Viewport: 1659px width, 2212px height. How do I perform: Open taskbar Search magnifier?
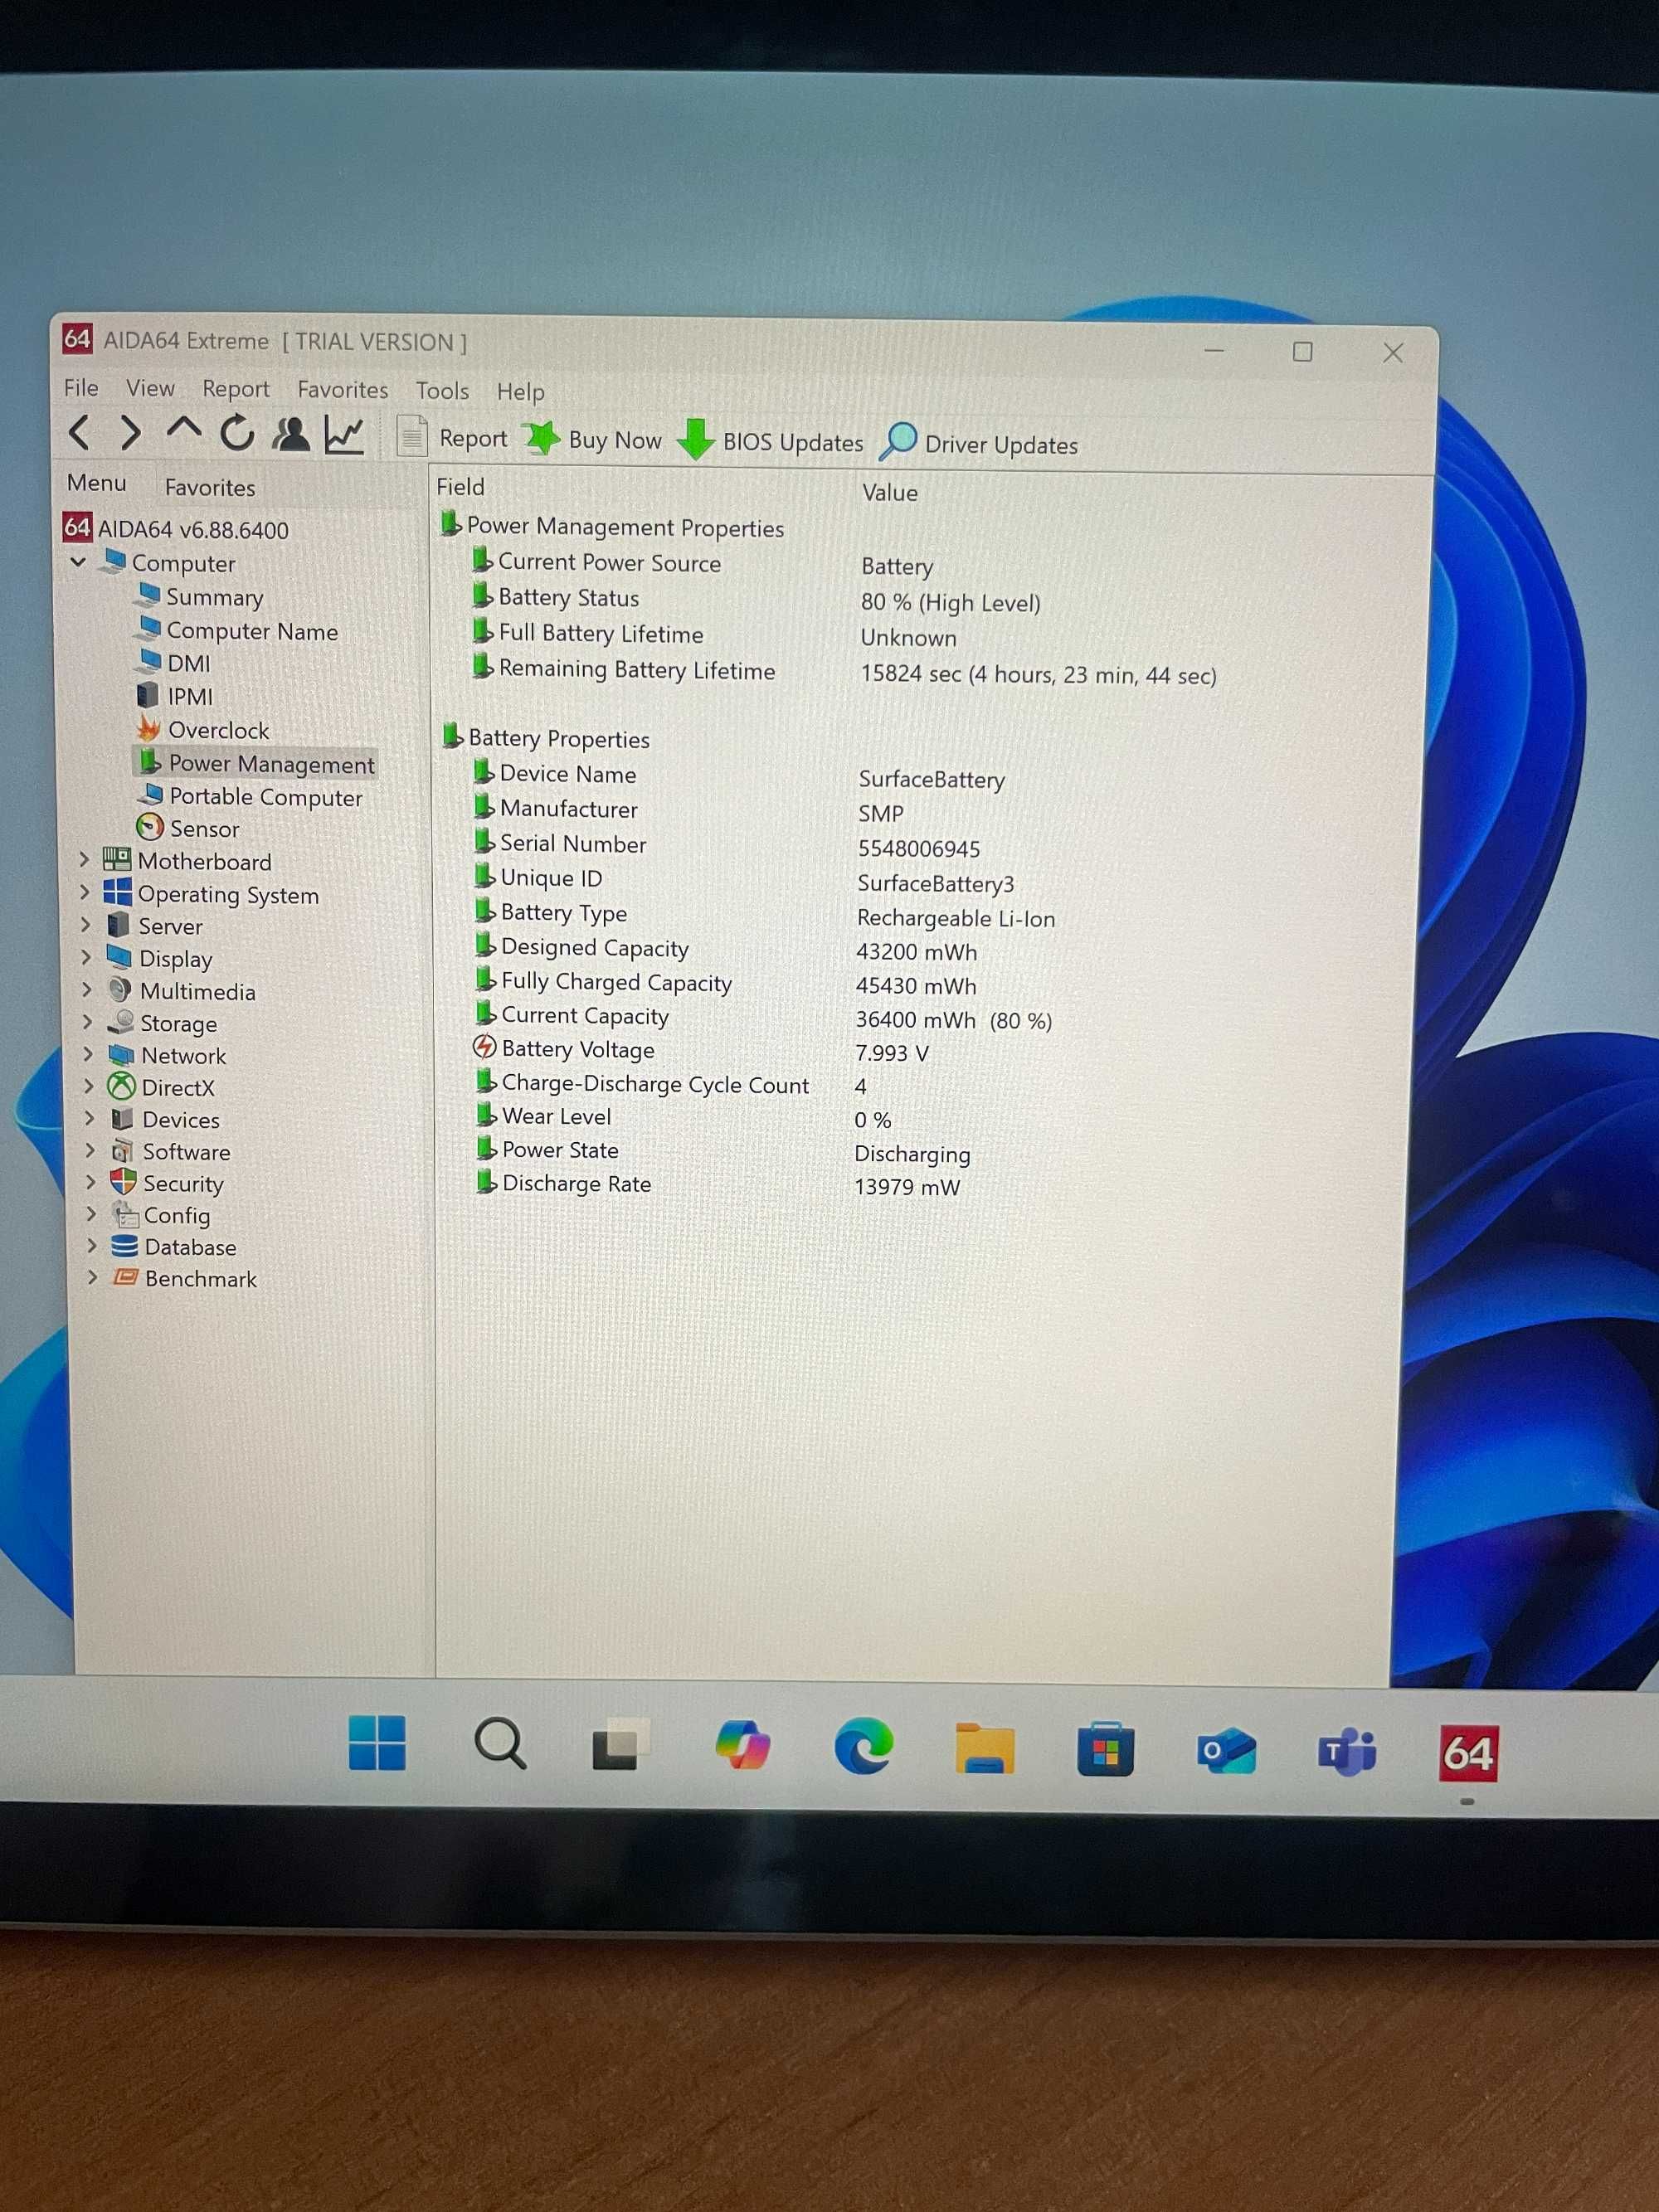pos(500,1744)
